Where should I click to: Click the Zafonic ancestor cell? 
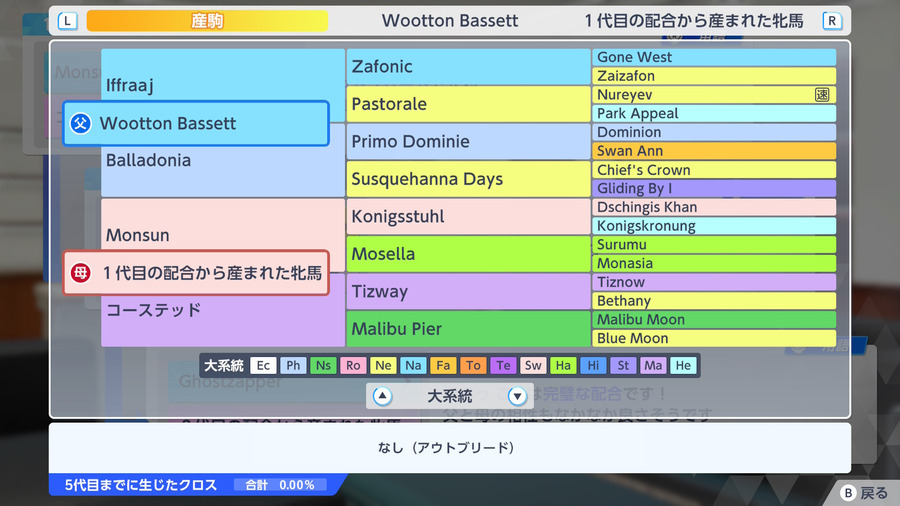(x=468, y=67)
